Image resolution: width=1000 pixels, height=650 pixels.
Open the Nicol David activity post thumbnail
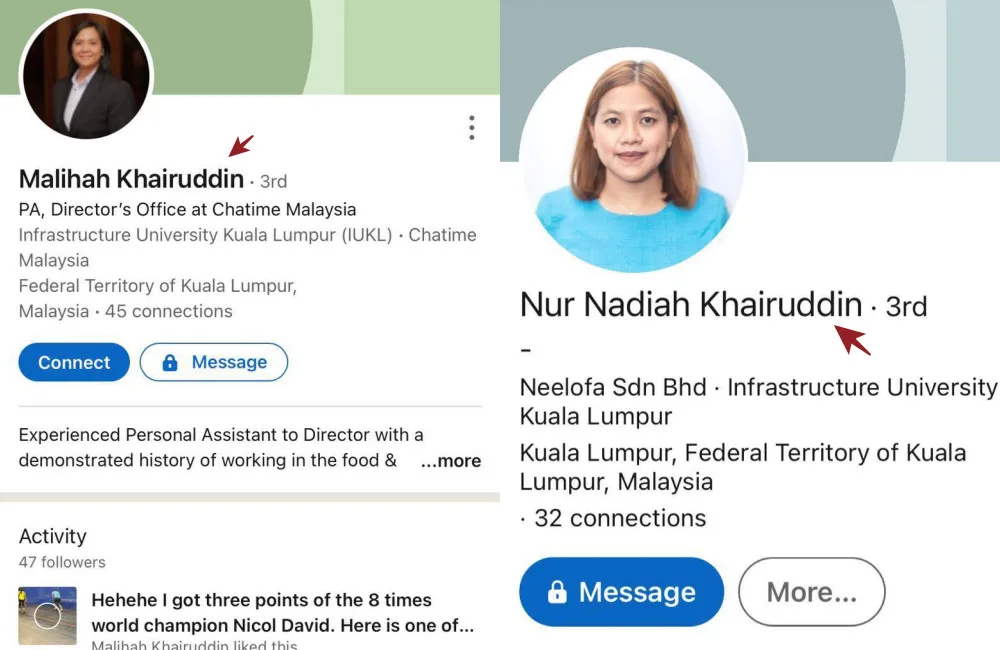coord(48,616)
